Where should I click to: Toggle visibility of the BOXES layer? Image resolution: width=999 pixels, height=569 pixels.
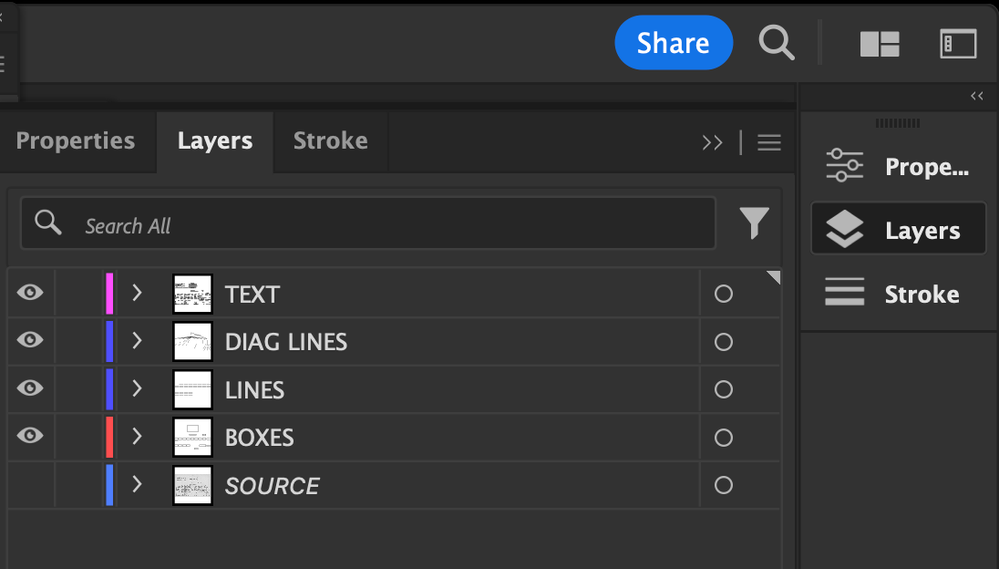tap(31, 436)
